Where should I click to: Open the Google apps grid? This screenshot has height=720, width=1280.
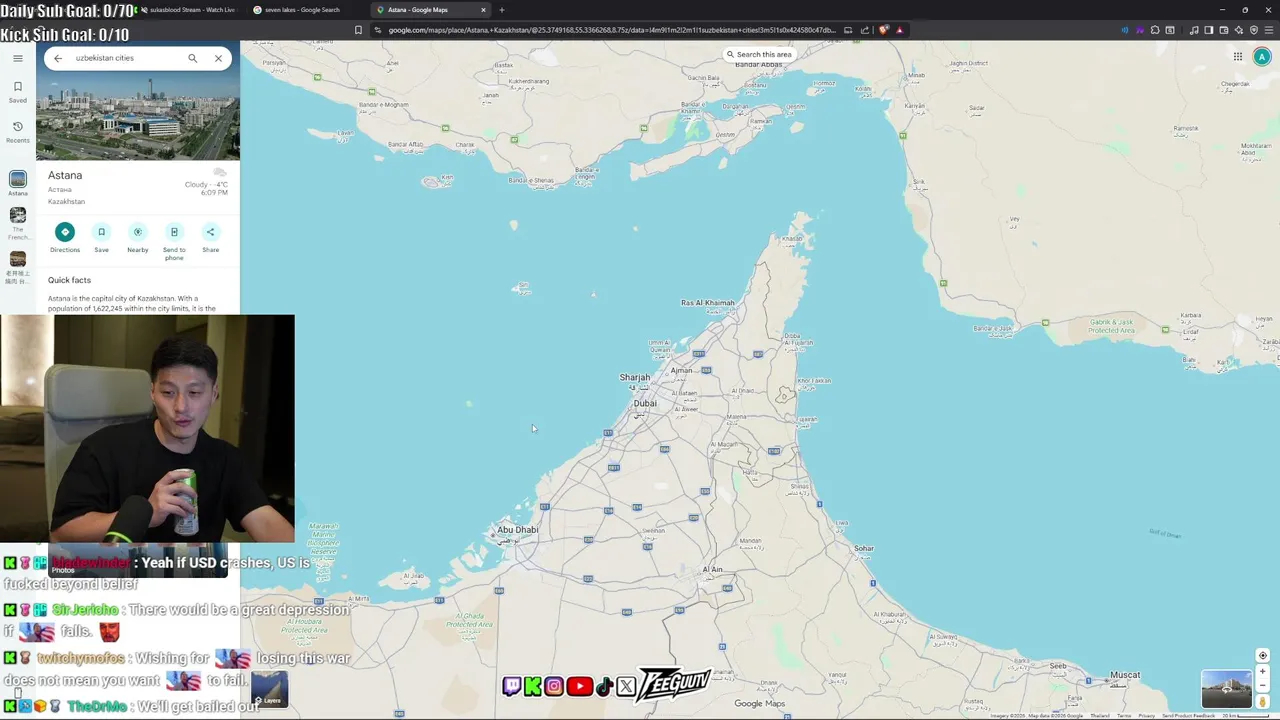click(x=1237, y=57)
